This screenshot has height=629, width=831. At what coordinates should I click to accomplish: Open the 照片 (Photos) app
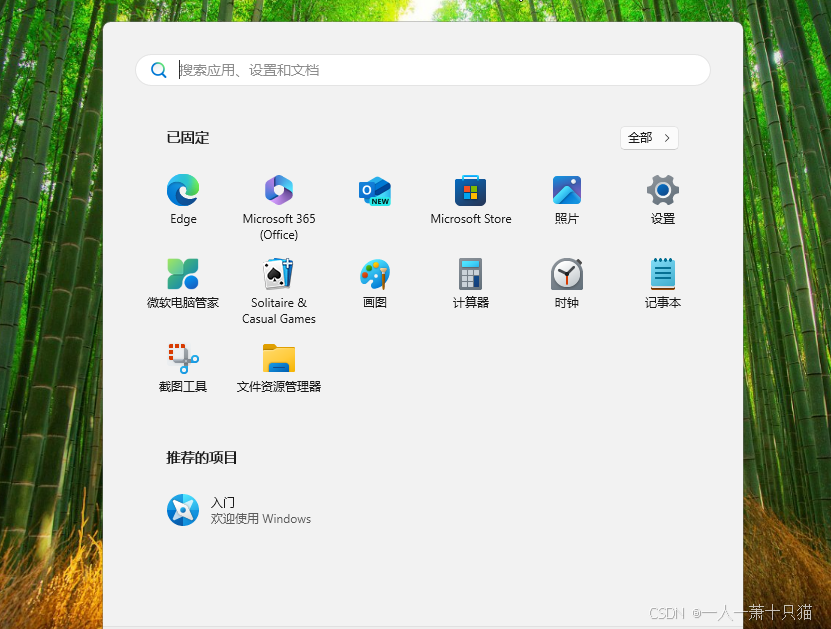pyautogui.click(x=567, y=190)
